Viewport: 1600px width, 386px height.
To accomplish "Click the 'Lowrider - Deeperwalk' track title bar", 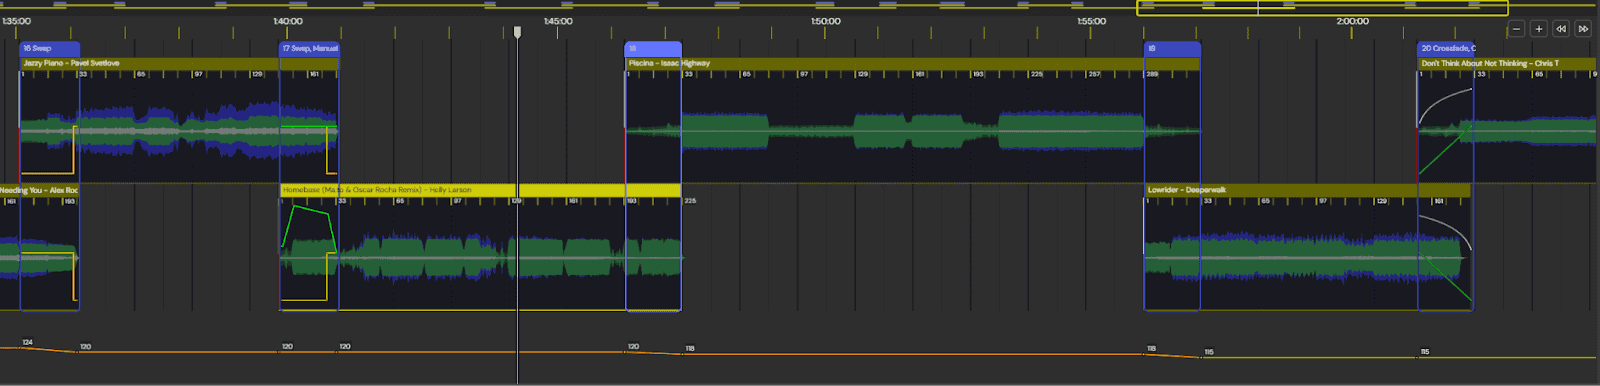I will click(x=1307, y=190).
